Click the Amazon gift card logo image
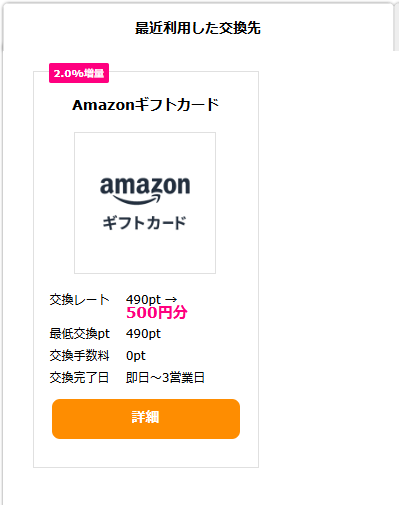This screenshot has width=399, height=505. tap(145, 203)
